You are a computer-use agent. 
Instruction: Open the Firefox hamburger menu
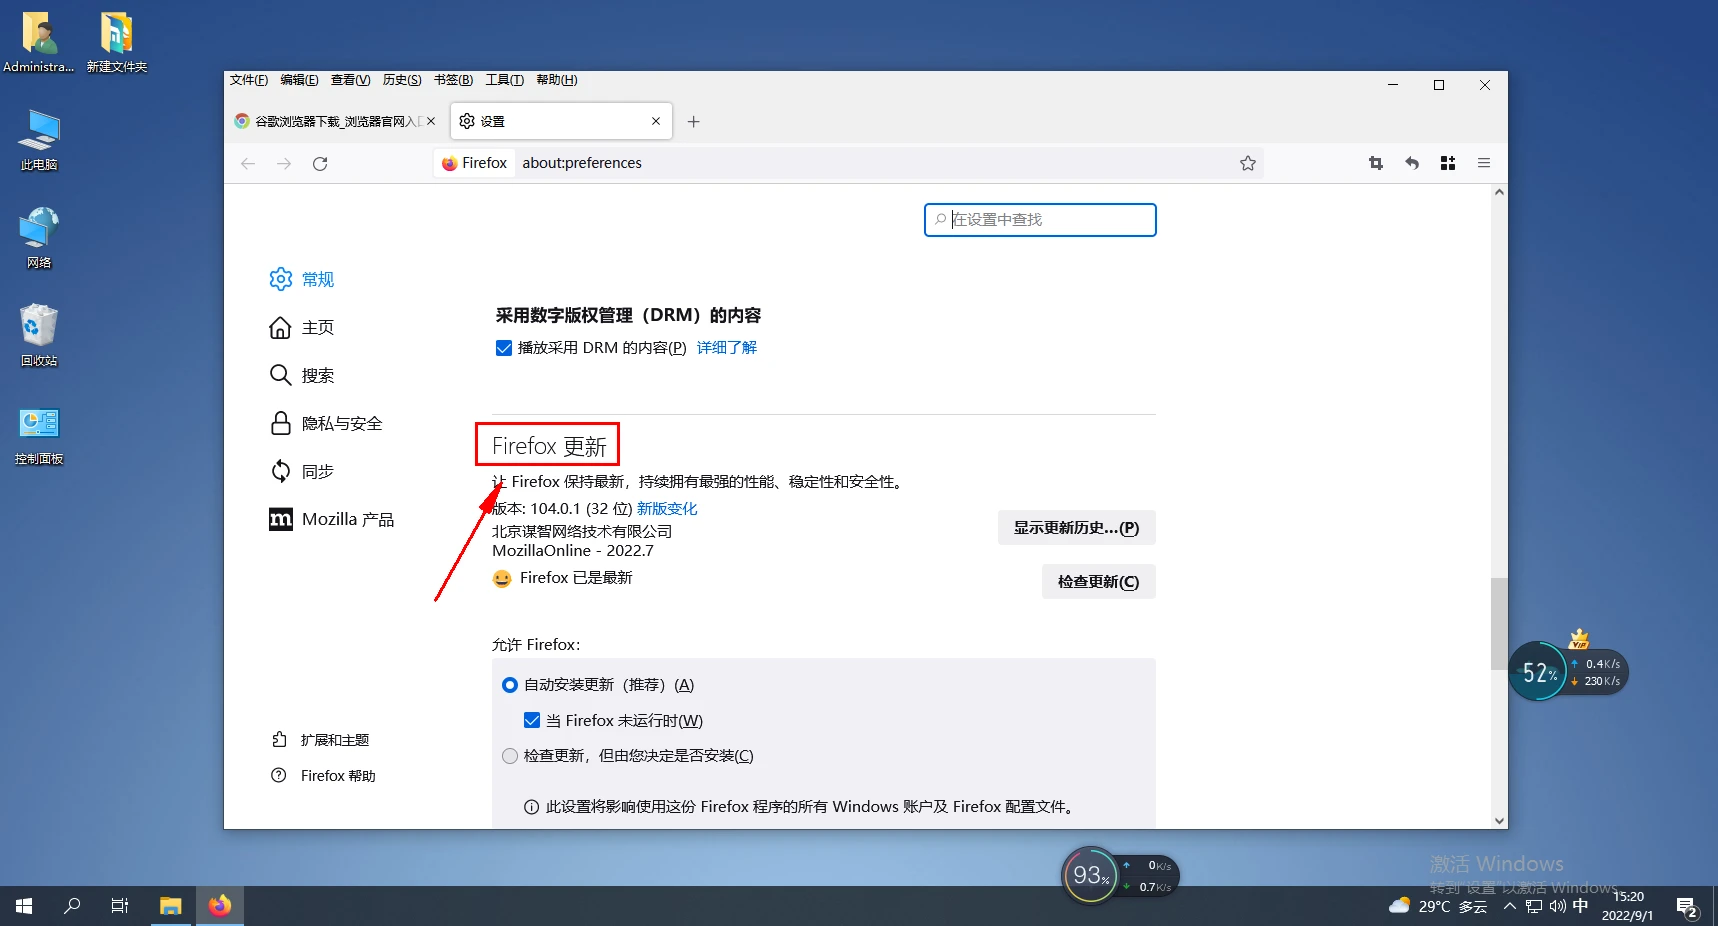point(1484,163)
